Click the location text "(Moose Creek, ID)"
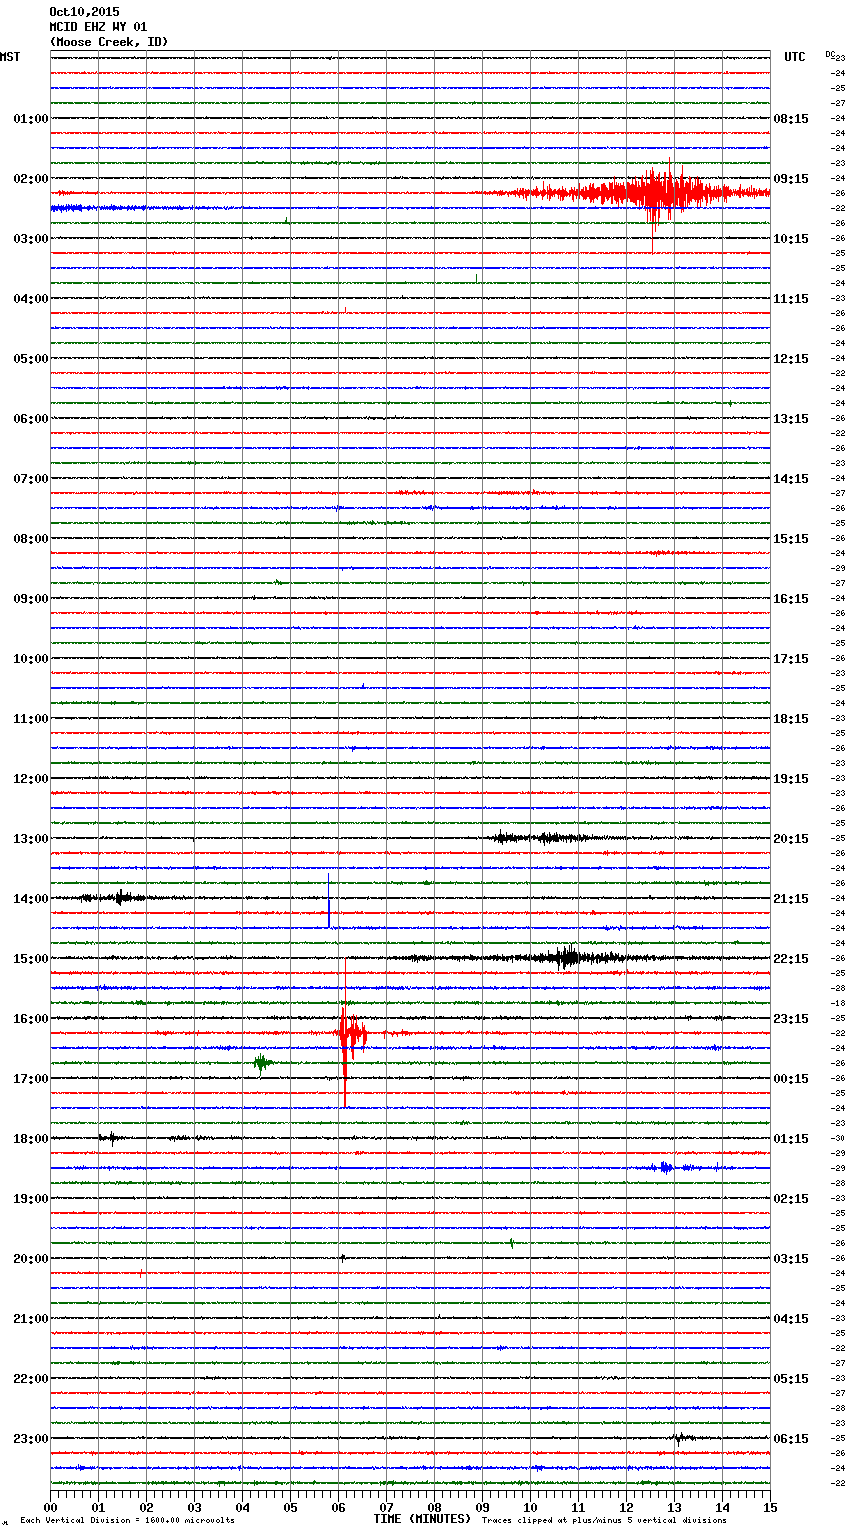850x1534 pixels. (109, 42)
